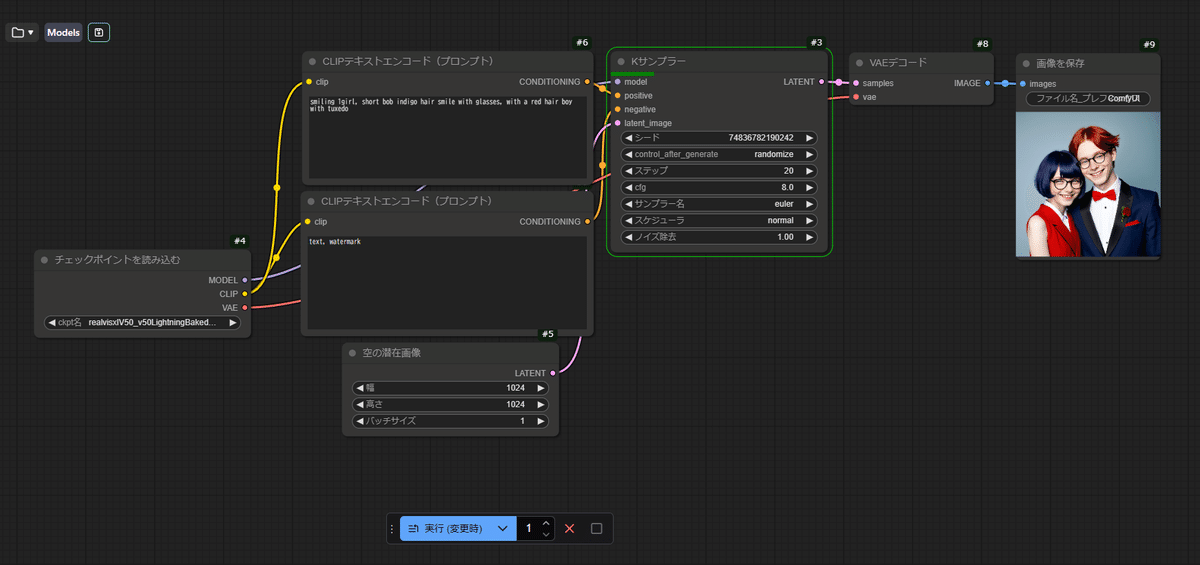The width and height of the screenshot is (1200, 565).
Task: Open the generated couple image preview
Action: click(1088, 185)
